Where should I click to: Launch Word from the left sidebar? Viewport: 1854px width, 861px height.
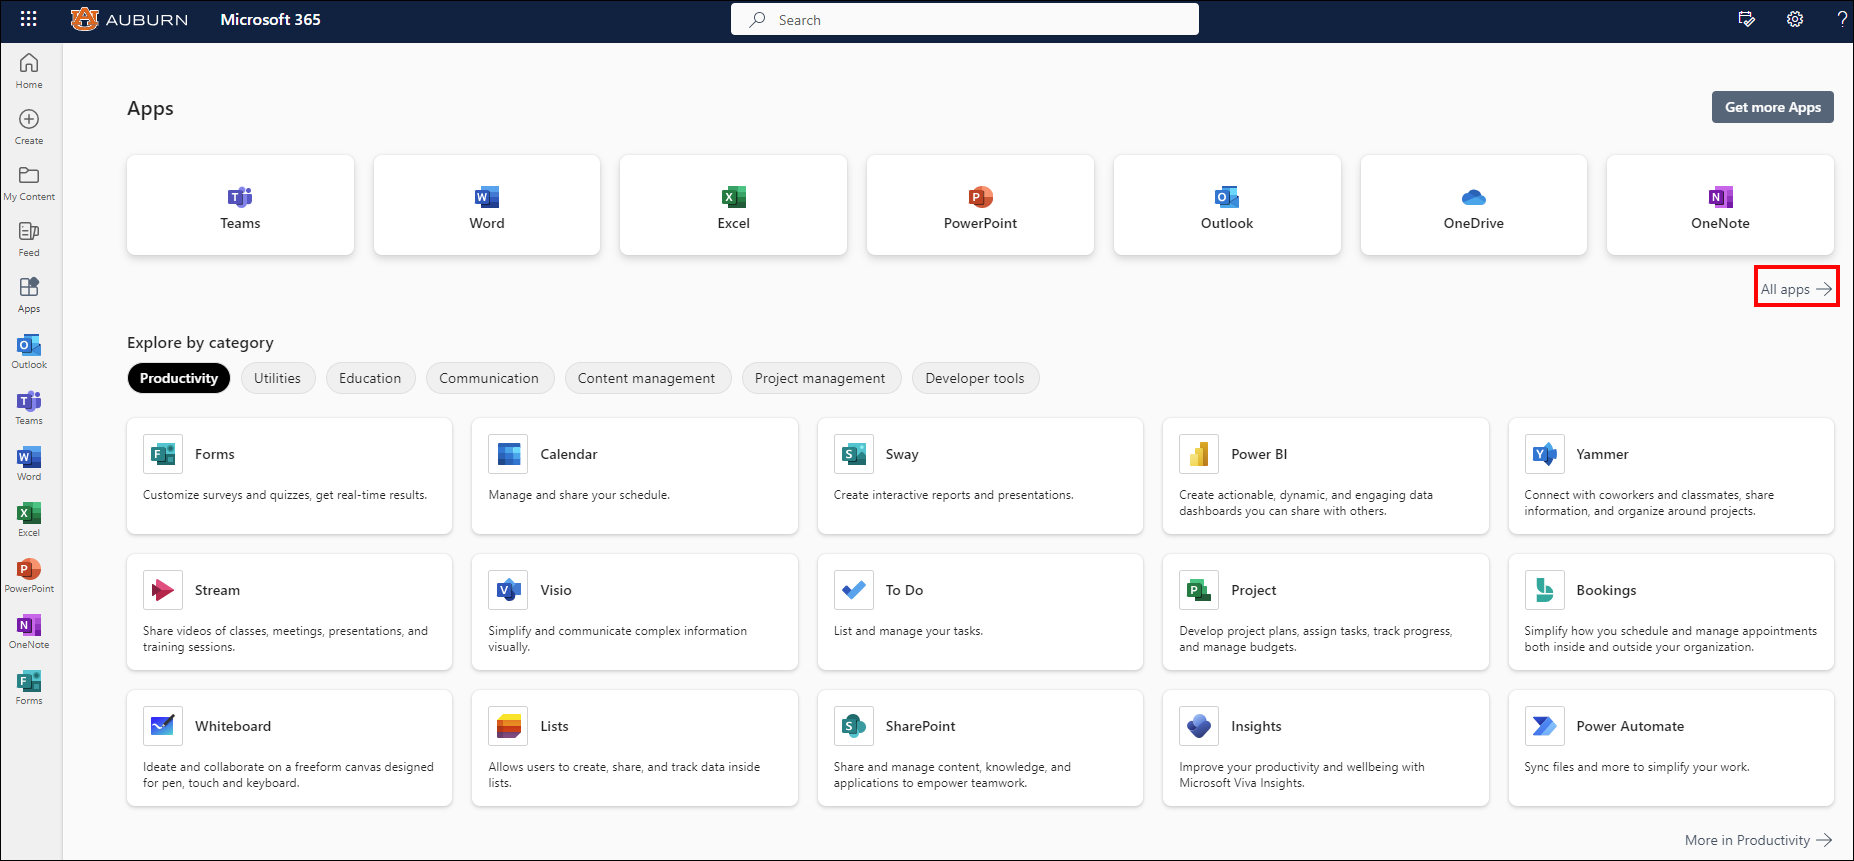29,462
